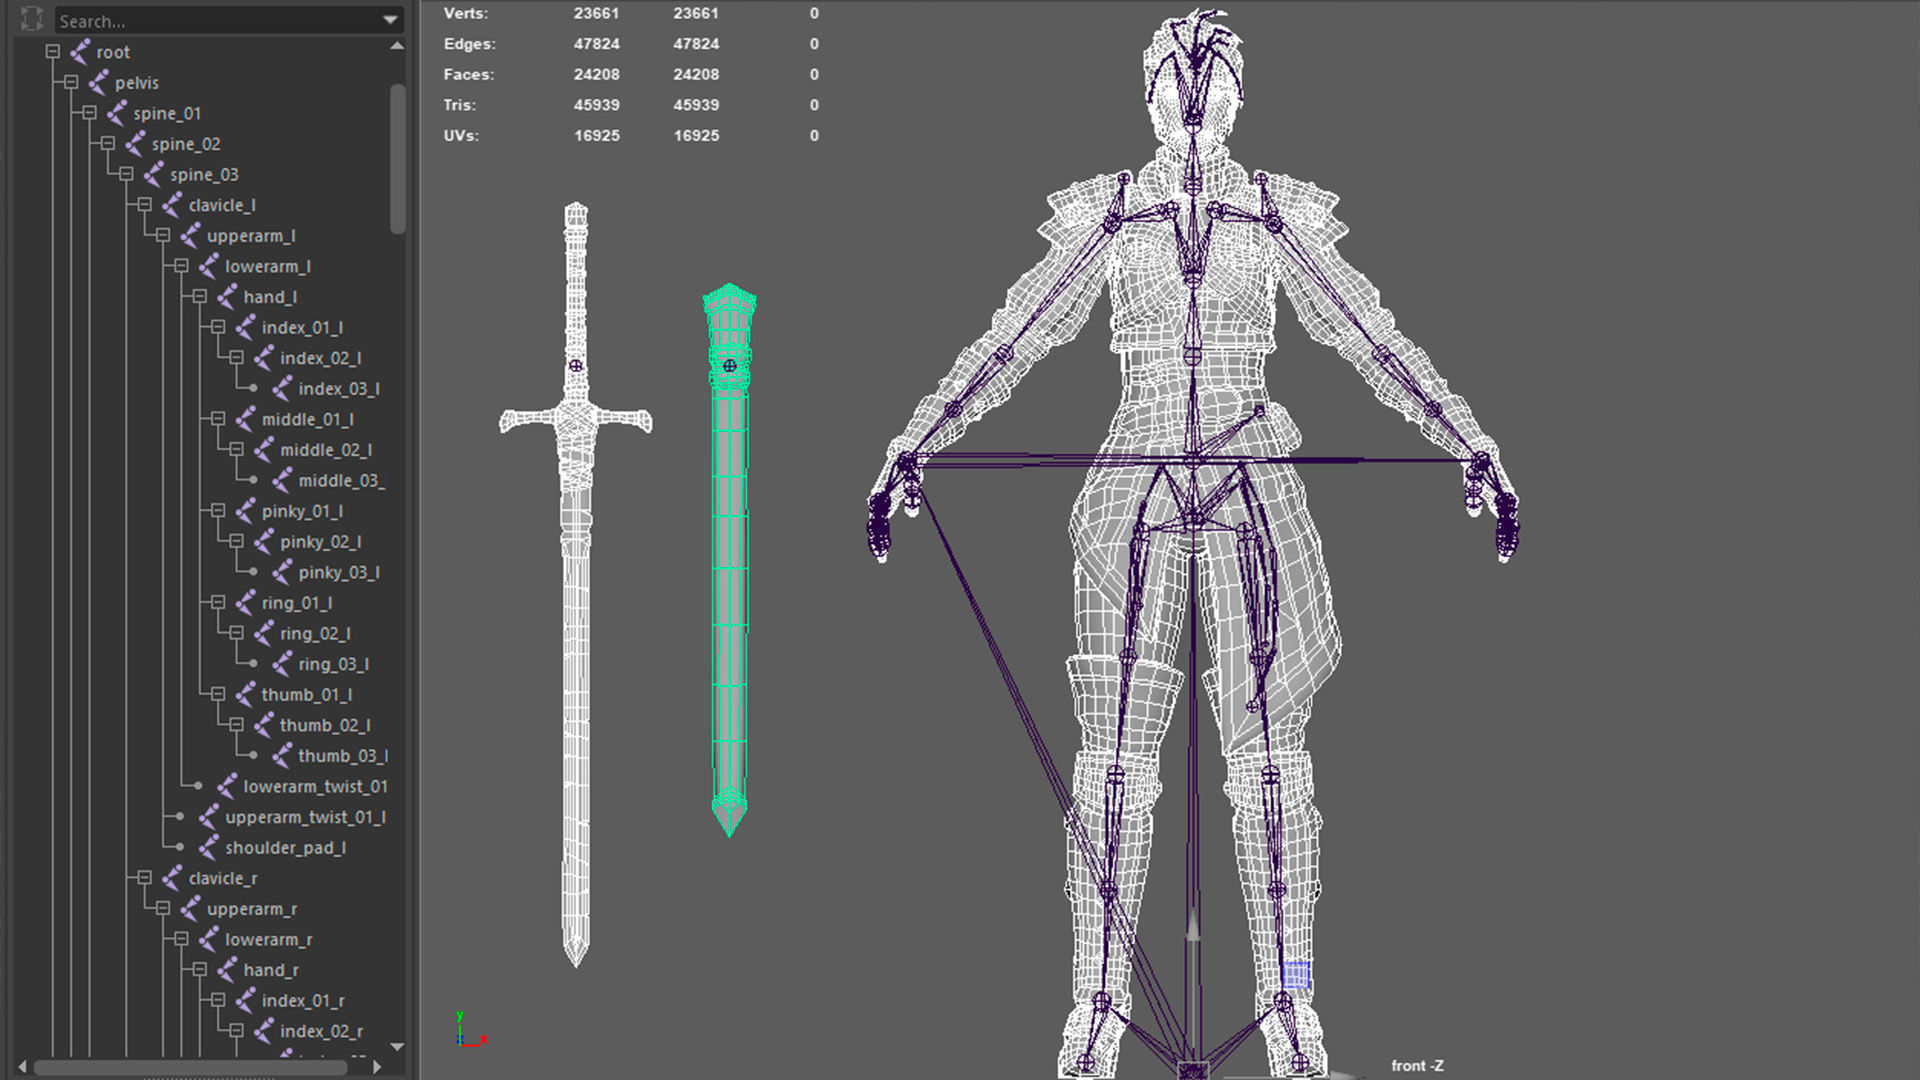Click the clavicle_r joint icon
This screenshot has width=1920, height=1080.
pyautogui.click(x=172, y=878)
